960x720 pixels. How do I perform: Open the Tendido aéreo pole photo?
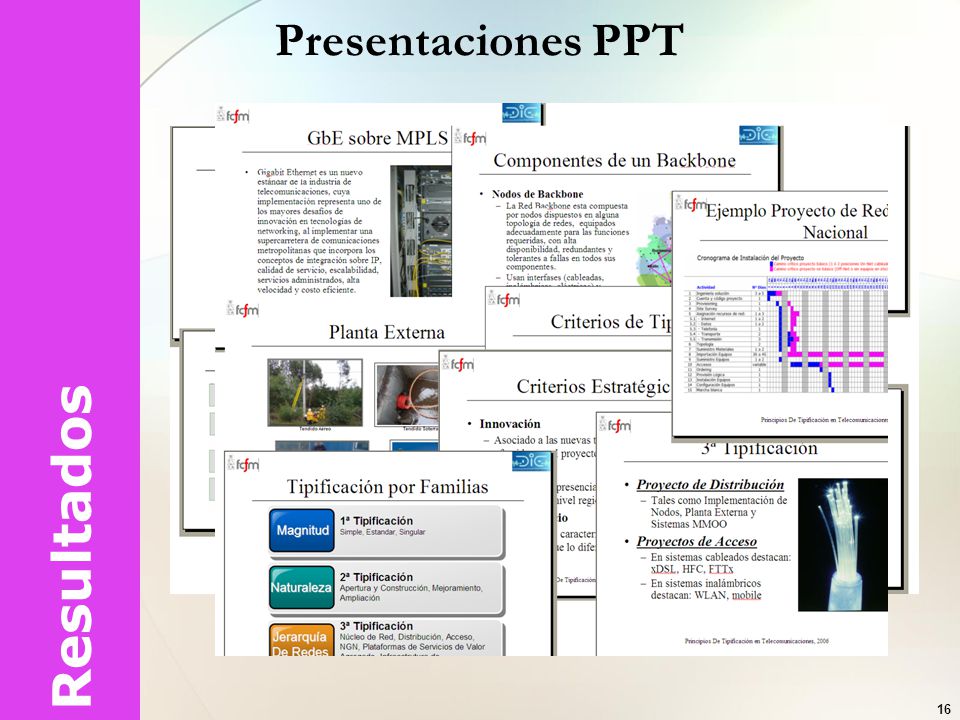[x=315, y=392]
